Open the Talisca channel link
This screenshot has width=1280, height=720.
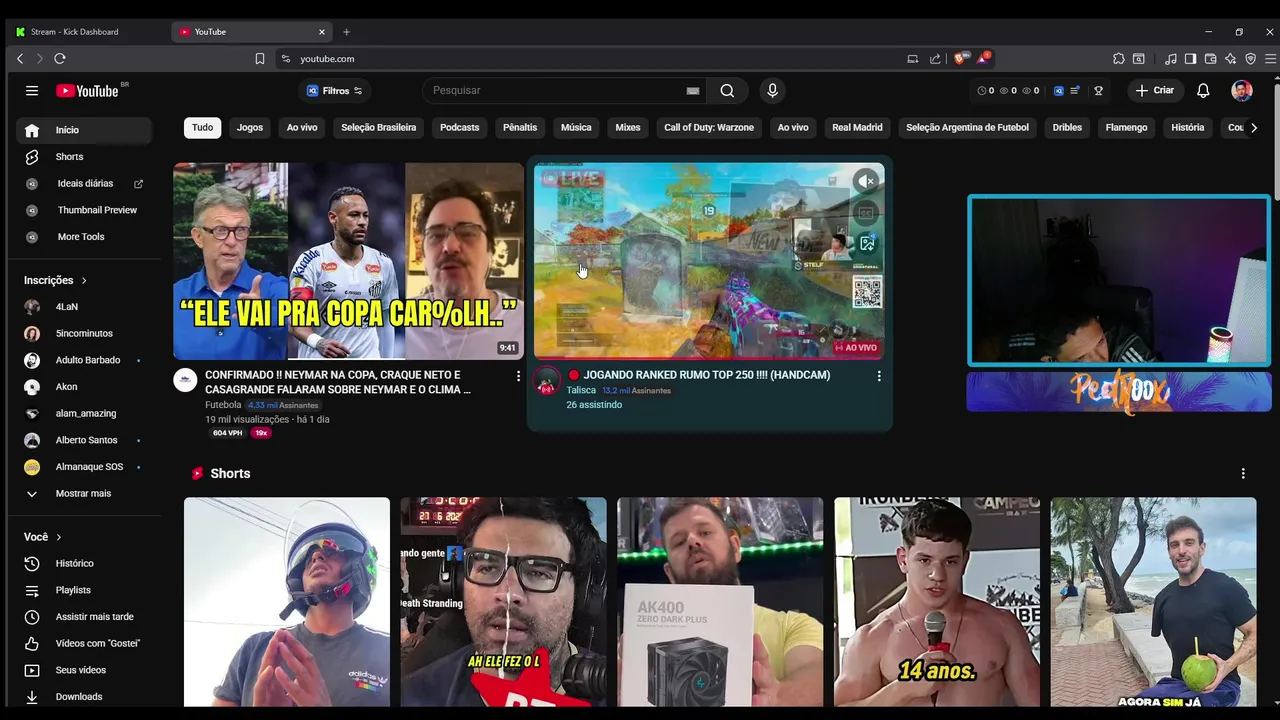tap(581, 390)
